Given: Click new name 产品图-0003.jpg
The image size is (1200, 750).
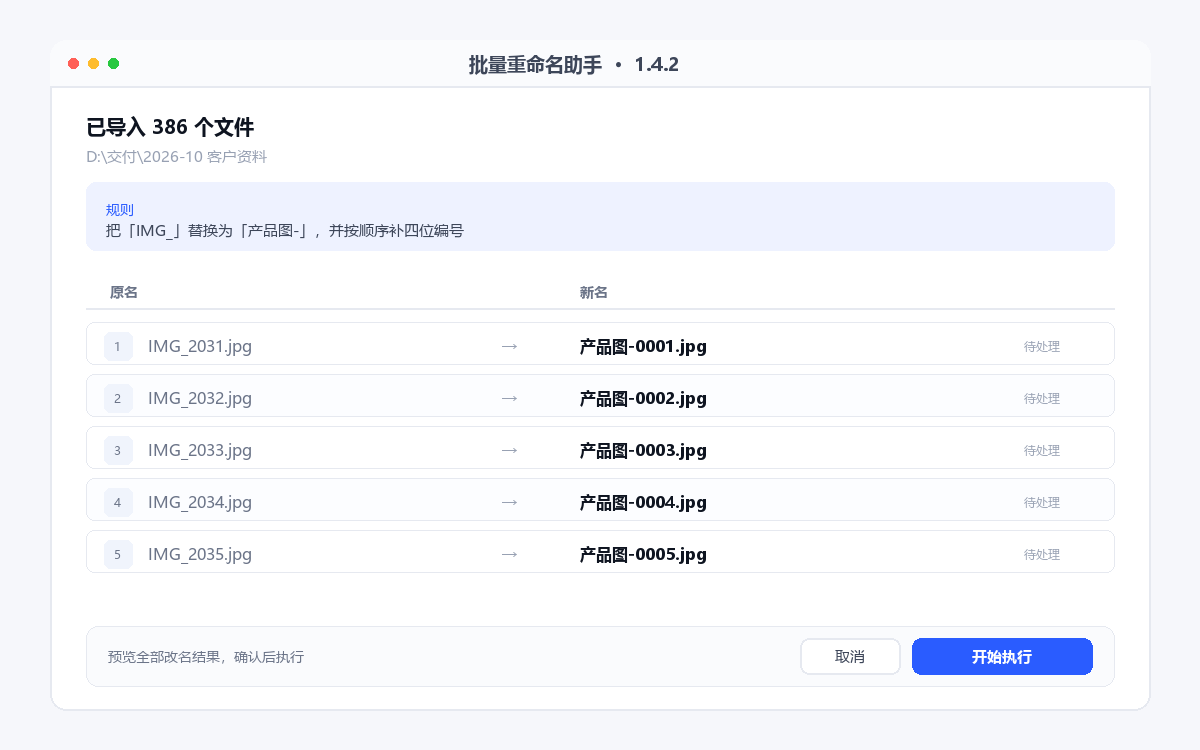Looking at the screenshot, I should tap(643, 451).
